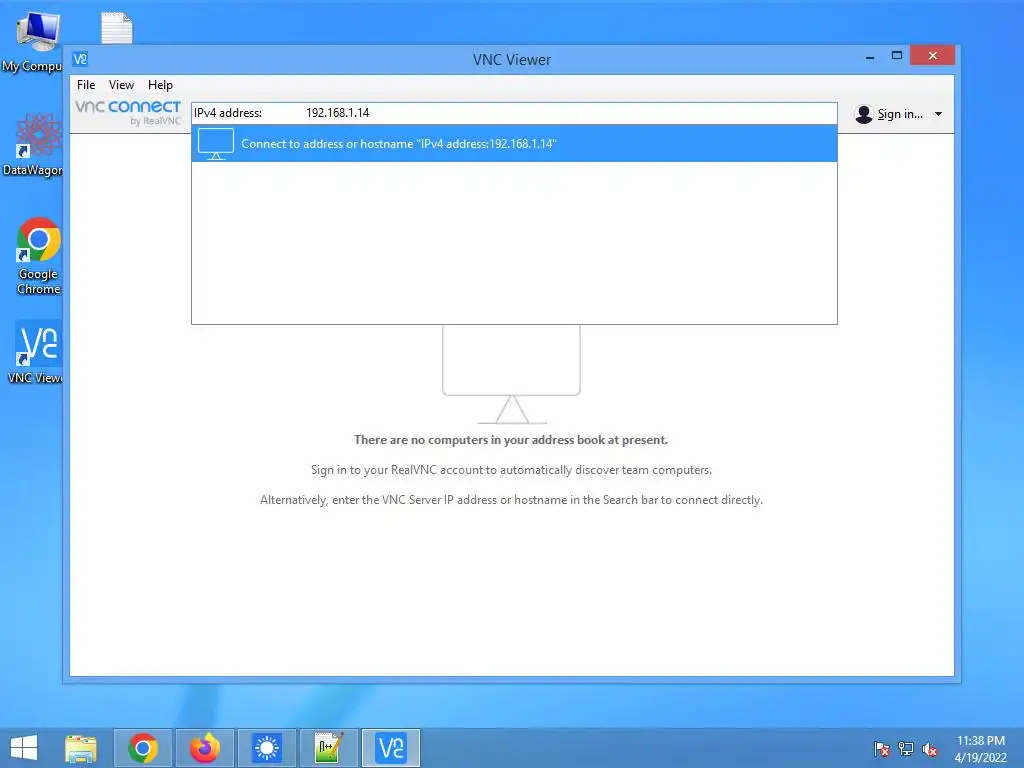Screen dimensions: 1024x768
Task: Click the VNC Viewer title bar icon
Action: coord(80,59)
